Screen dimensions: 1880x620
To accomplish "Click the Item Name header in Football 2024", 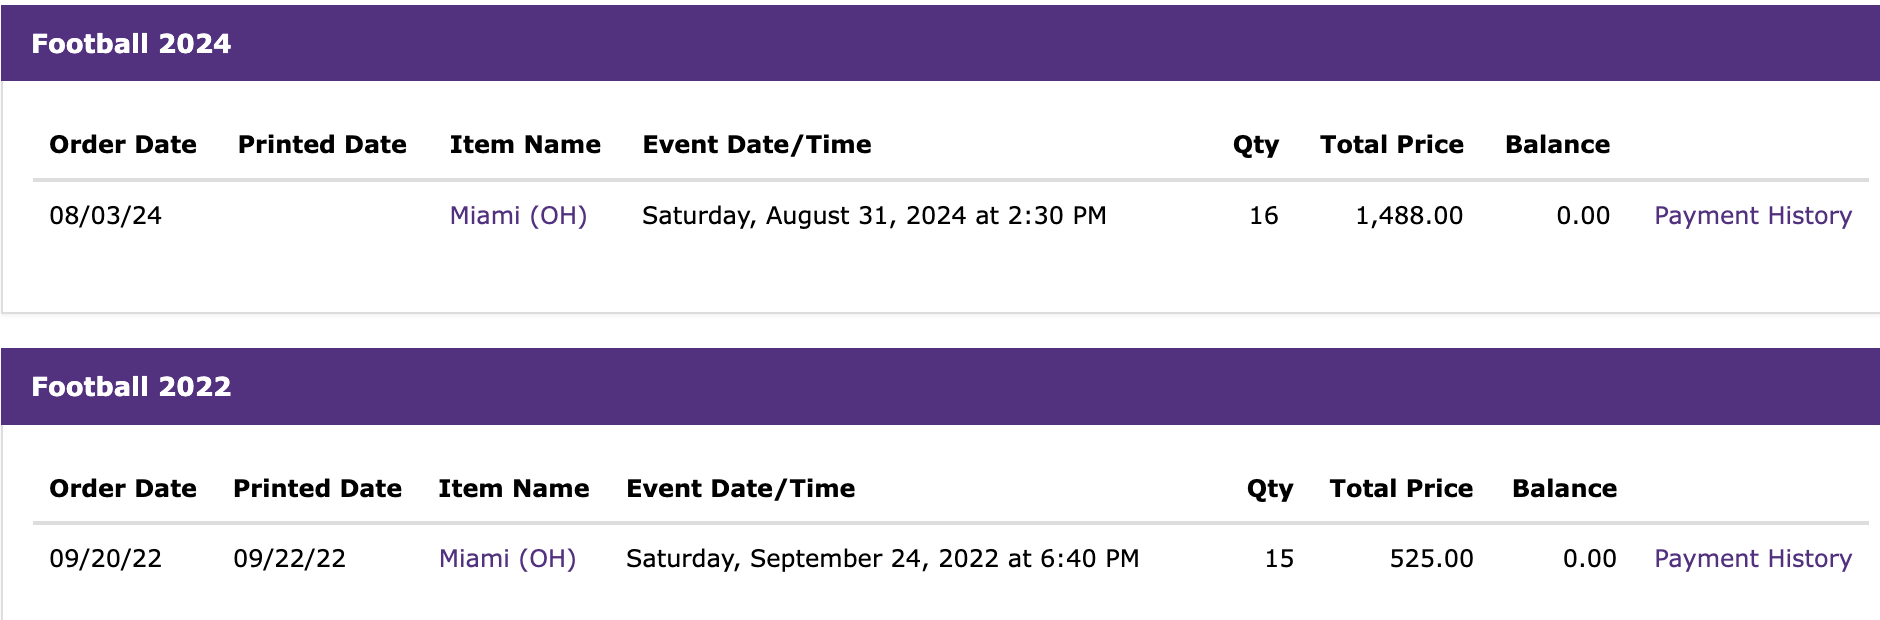I will coord(525,145).
